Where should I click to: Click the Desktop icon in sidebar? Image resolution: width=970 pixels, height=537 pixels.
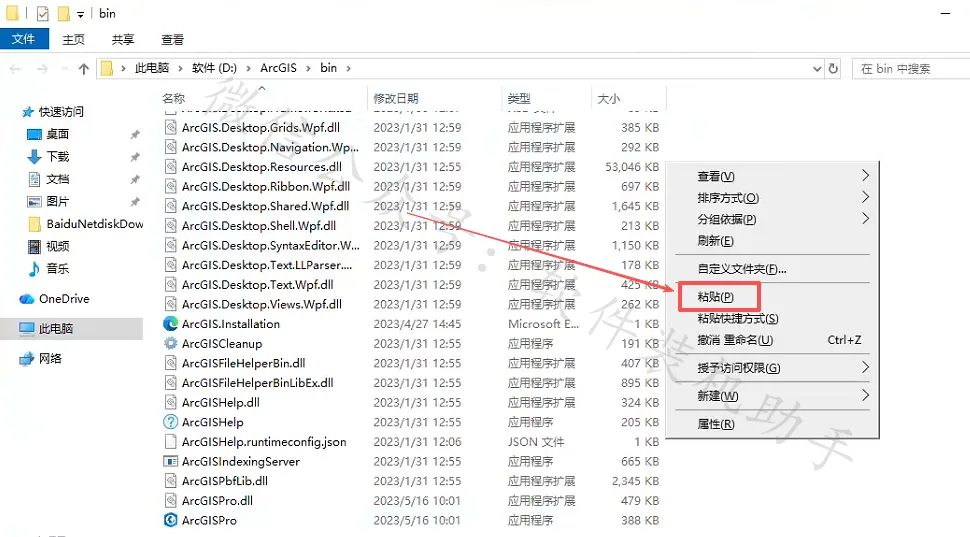point(35,134)
